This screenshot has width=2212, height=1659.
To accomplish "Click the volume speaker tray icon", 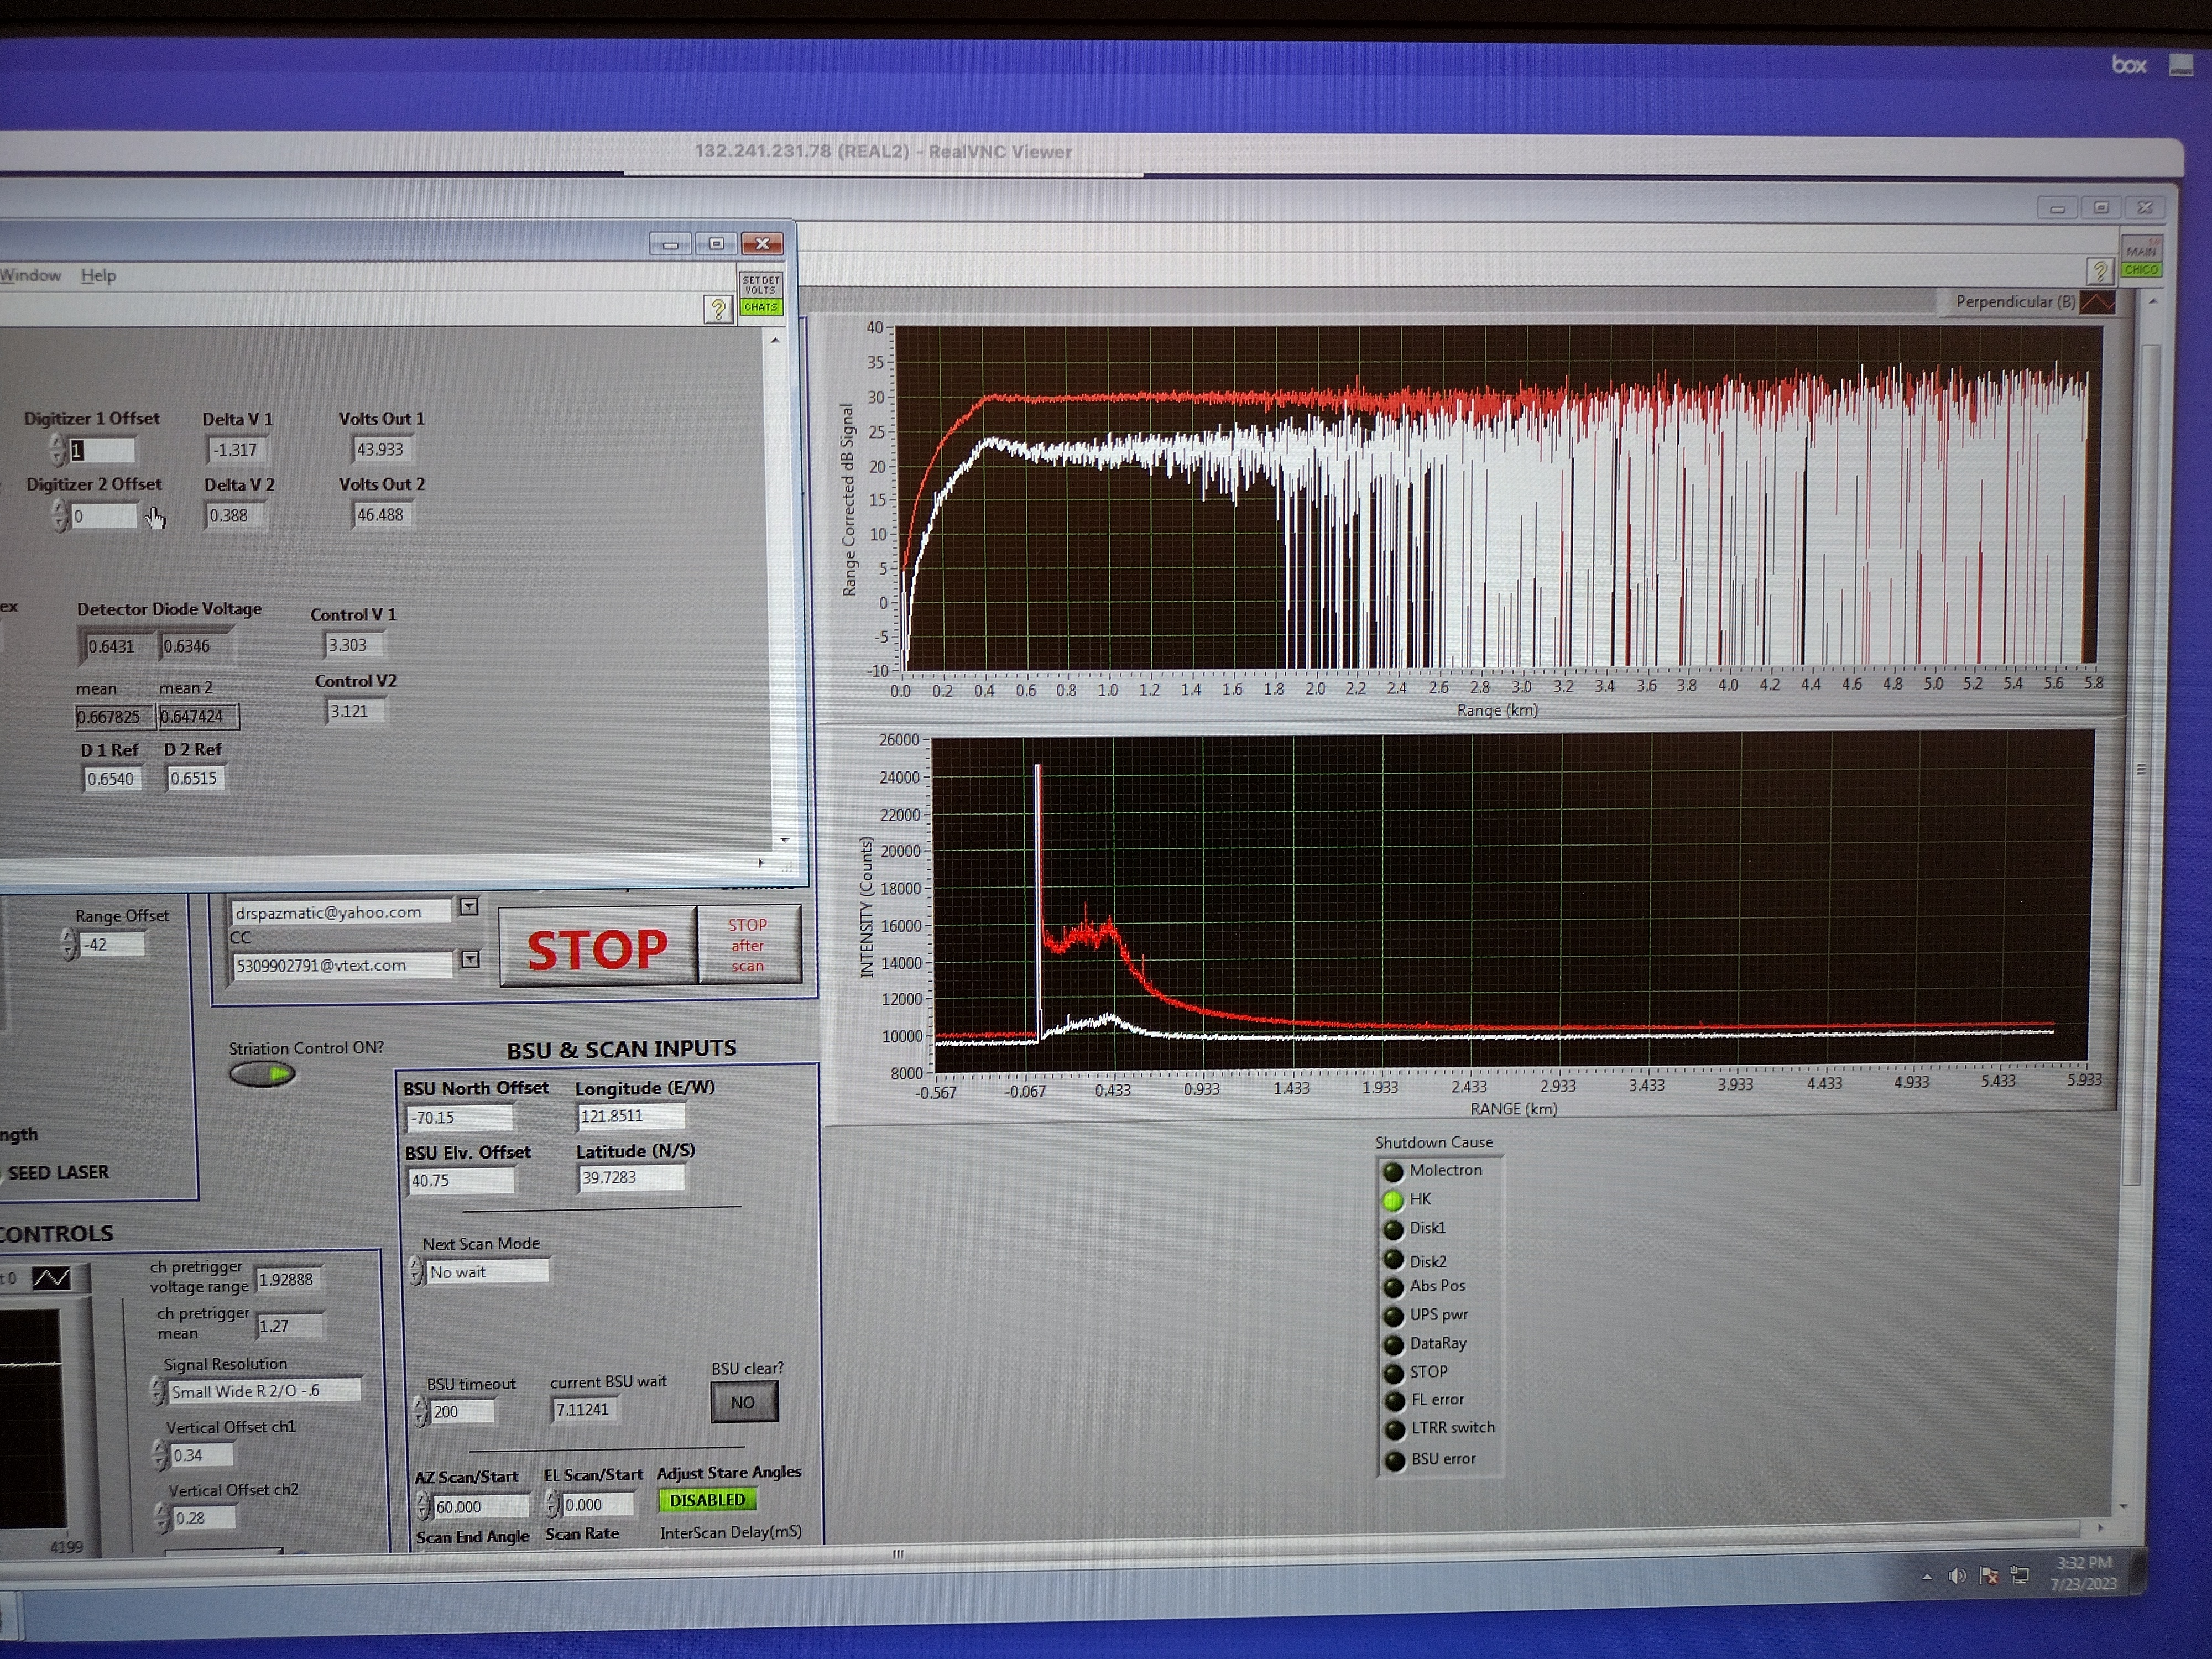I will click(x=1957, y=1576).
